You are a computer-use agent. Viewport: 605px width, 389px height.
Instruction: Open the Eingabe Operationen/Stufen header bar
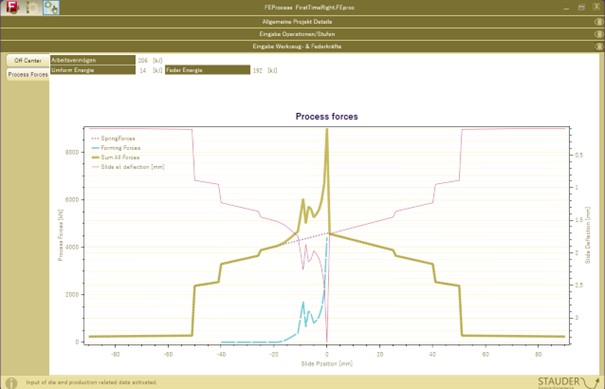pos(302,34)
